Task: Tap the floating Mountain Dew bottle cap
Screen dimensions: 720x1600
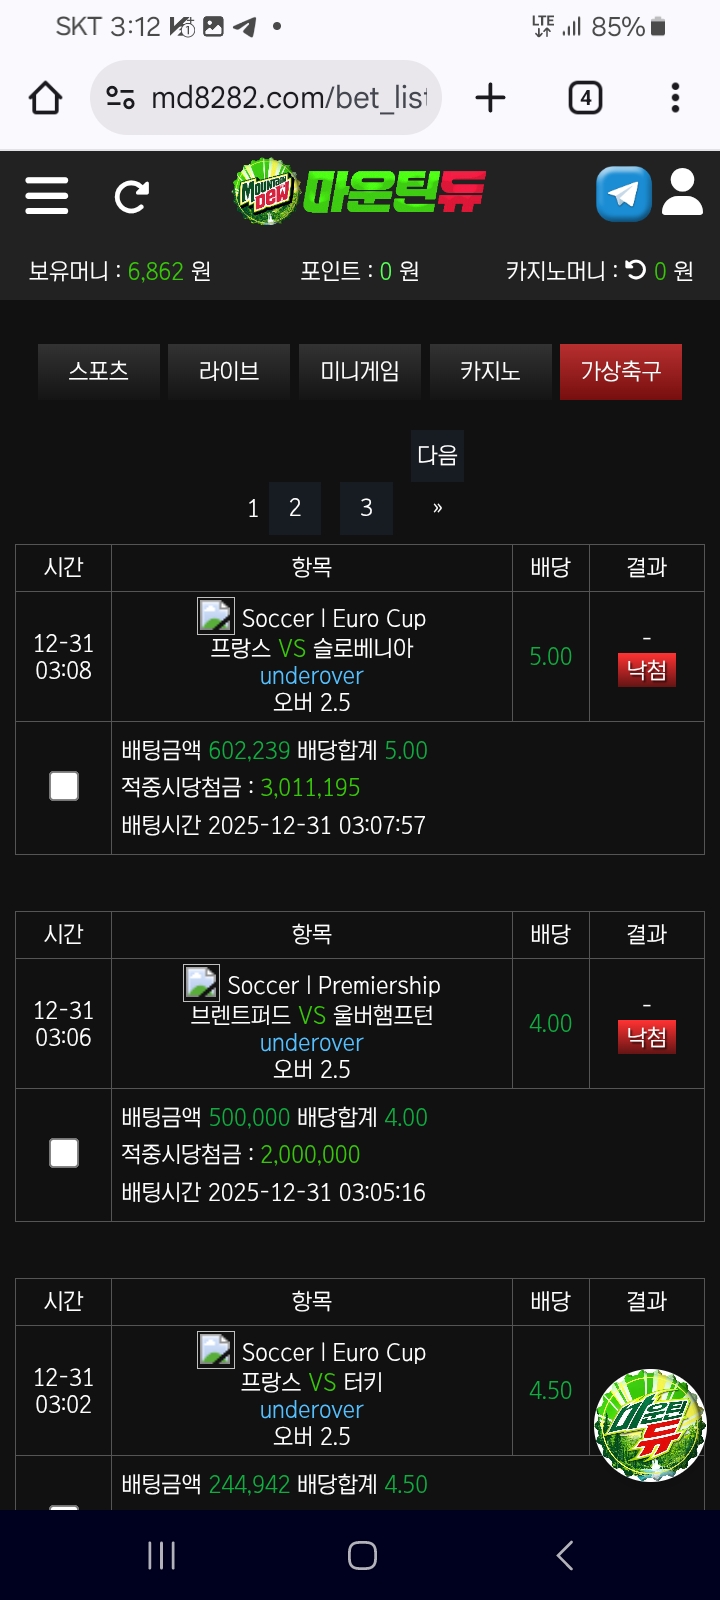Action: click(x=650, y=1425)
